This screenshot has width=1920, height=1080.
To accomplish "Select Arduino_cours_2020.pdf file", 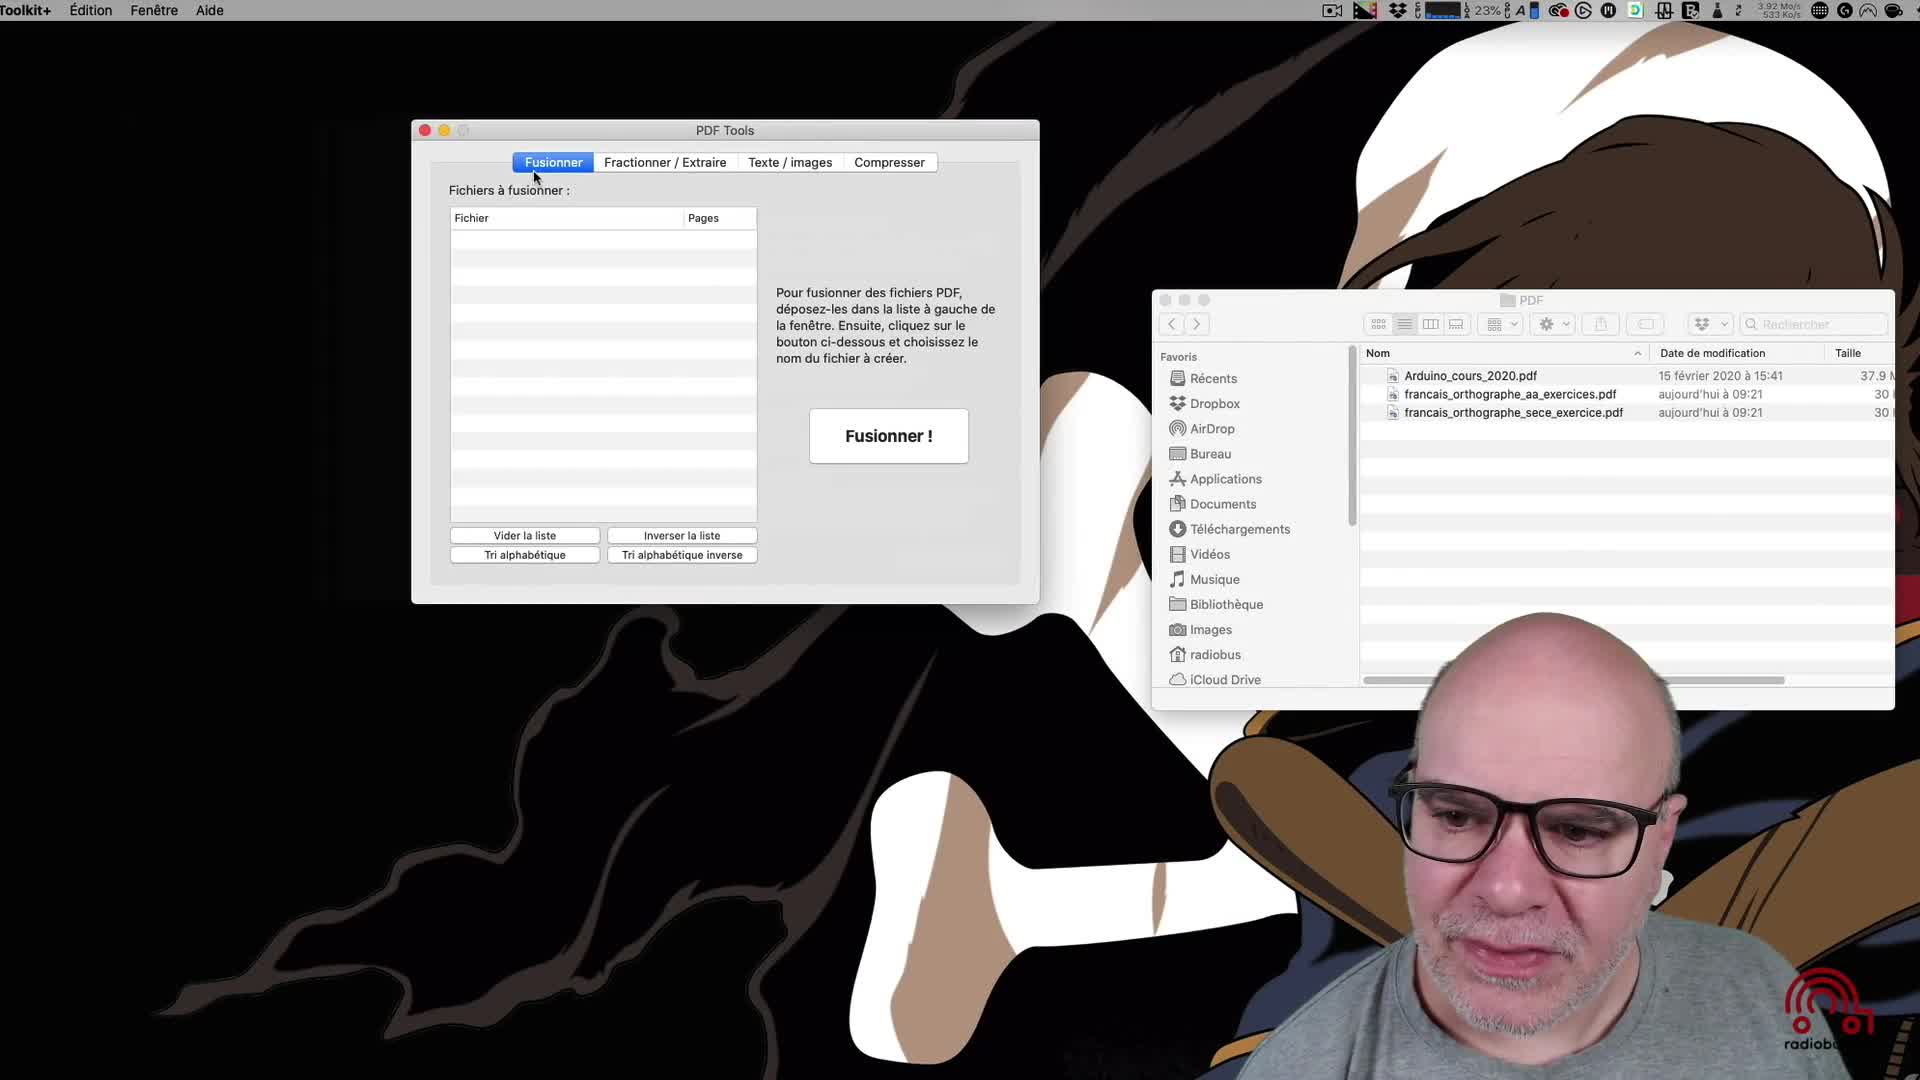I will point(1470,376).
